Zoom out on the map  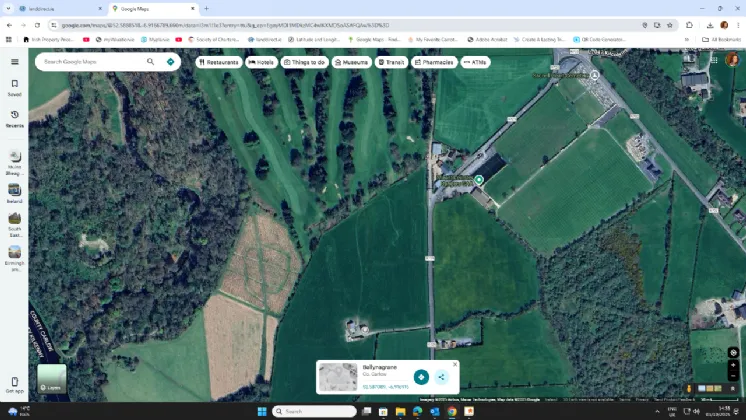[733, 376]
